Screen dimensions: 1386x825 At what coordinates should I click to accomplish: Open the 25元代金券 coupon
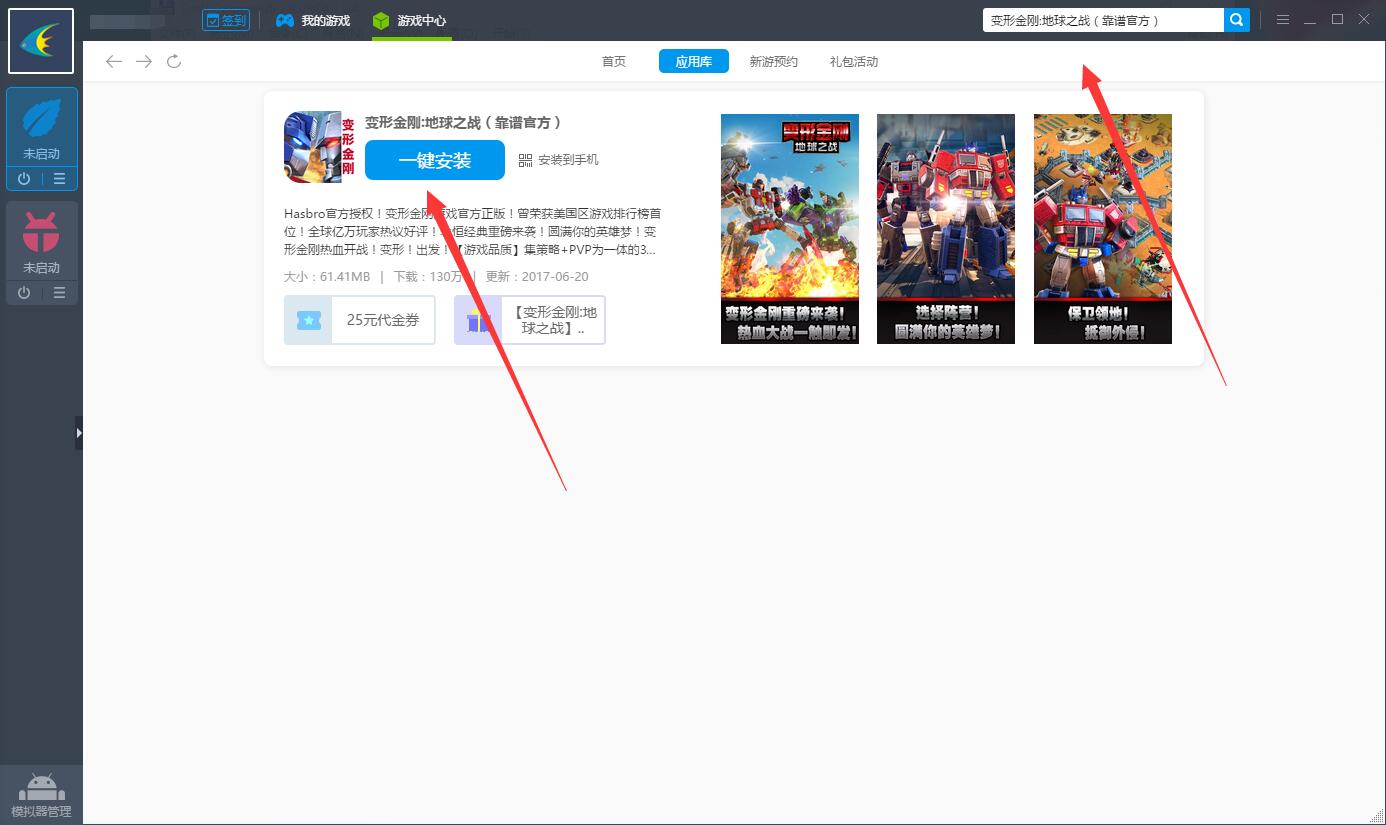click(x=360, y=320)
